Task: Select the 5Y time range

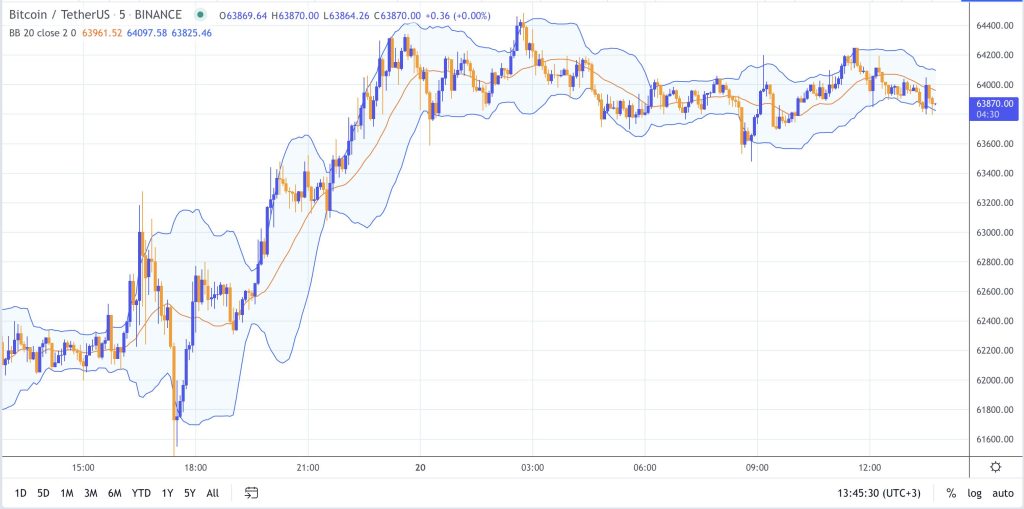Action: 189,493
